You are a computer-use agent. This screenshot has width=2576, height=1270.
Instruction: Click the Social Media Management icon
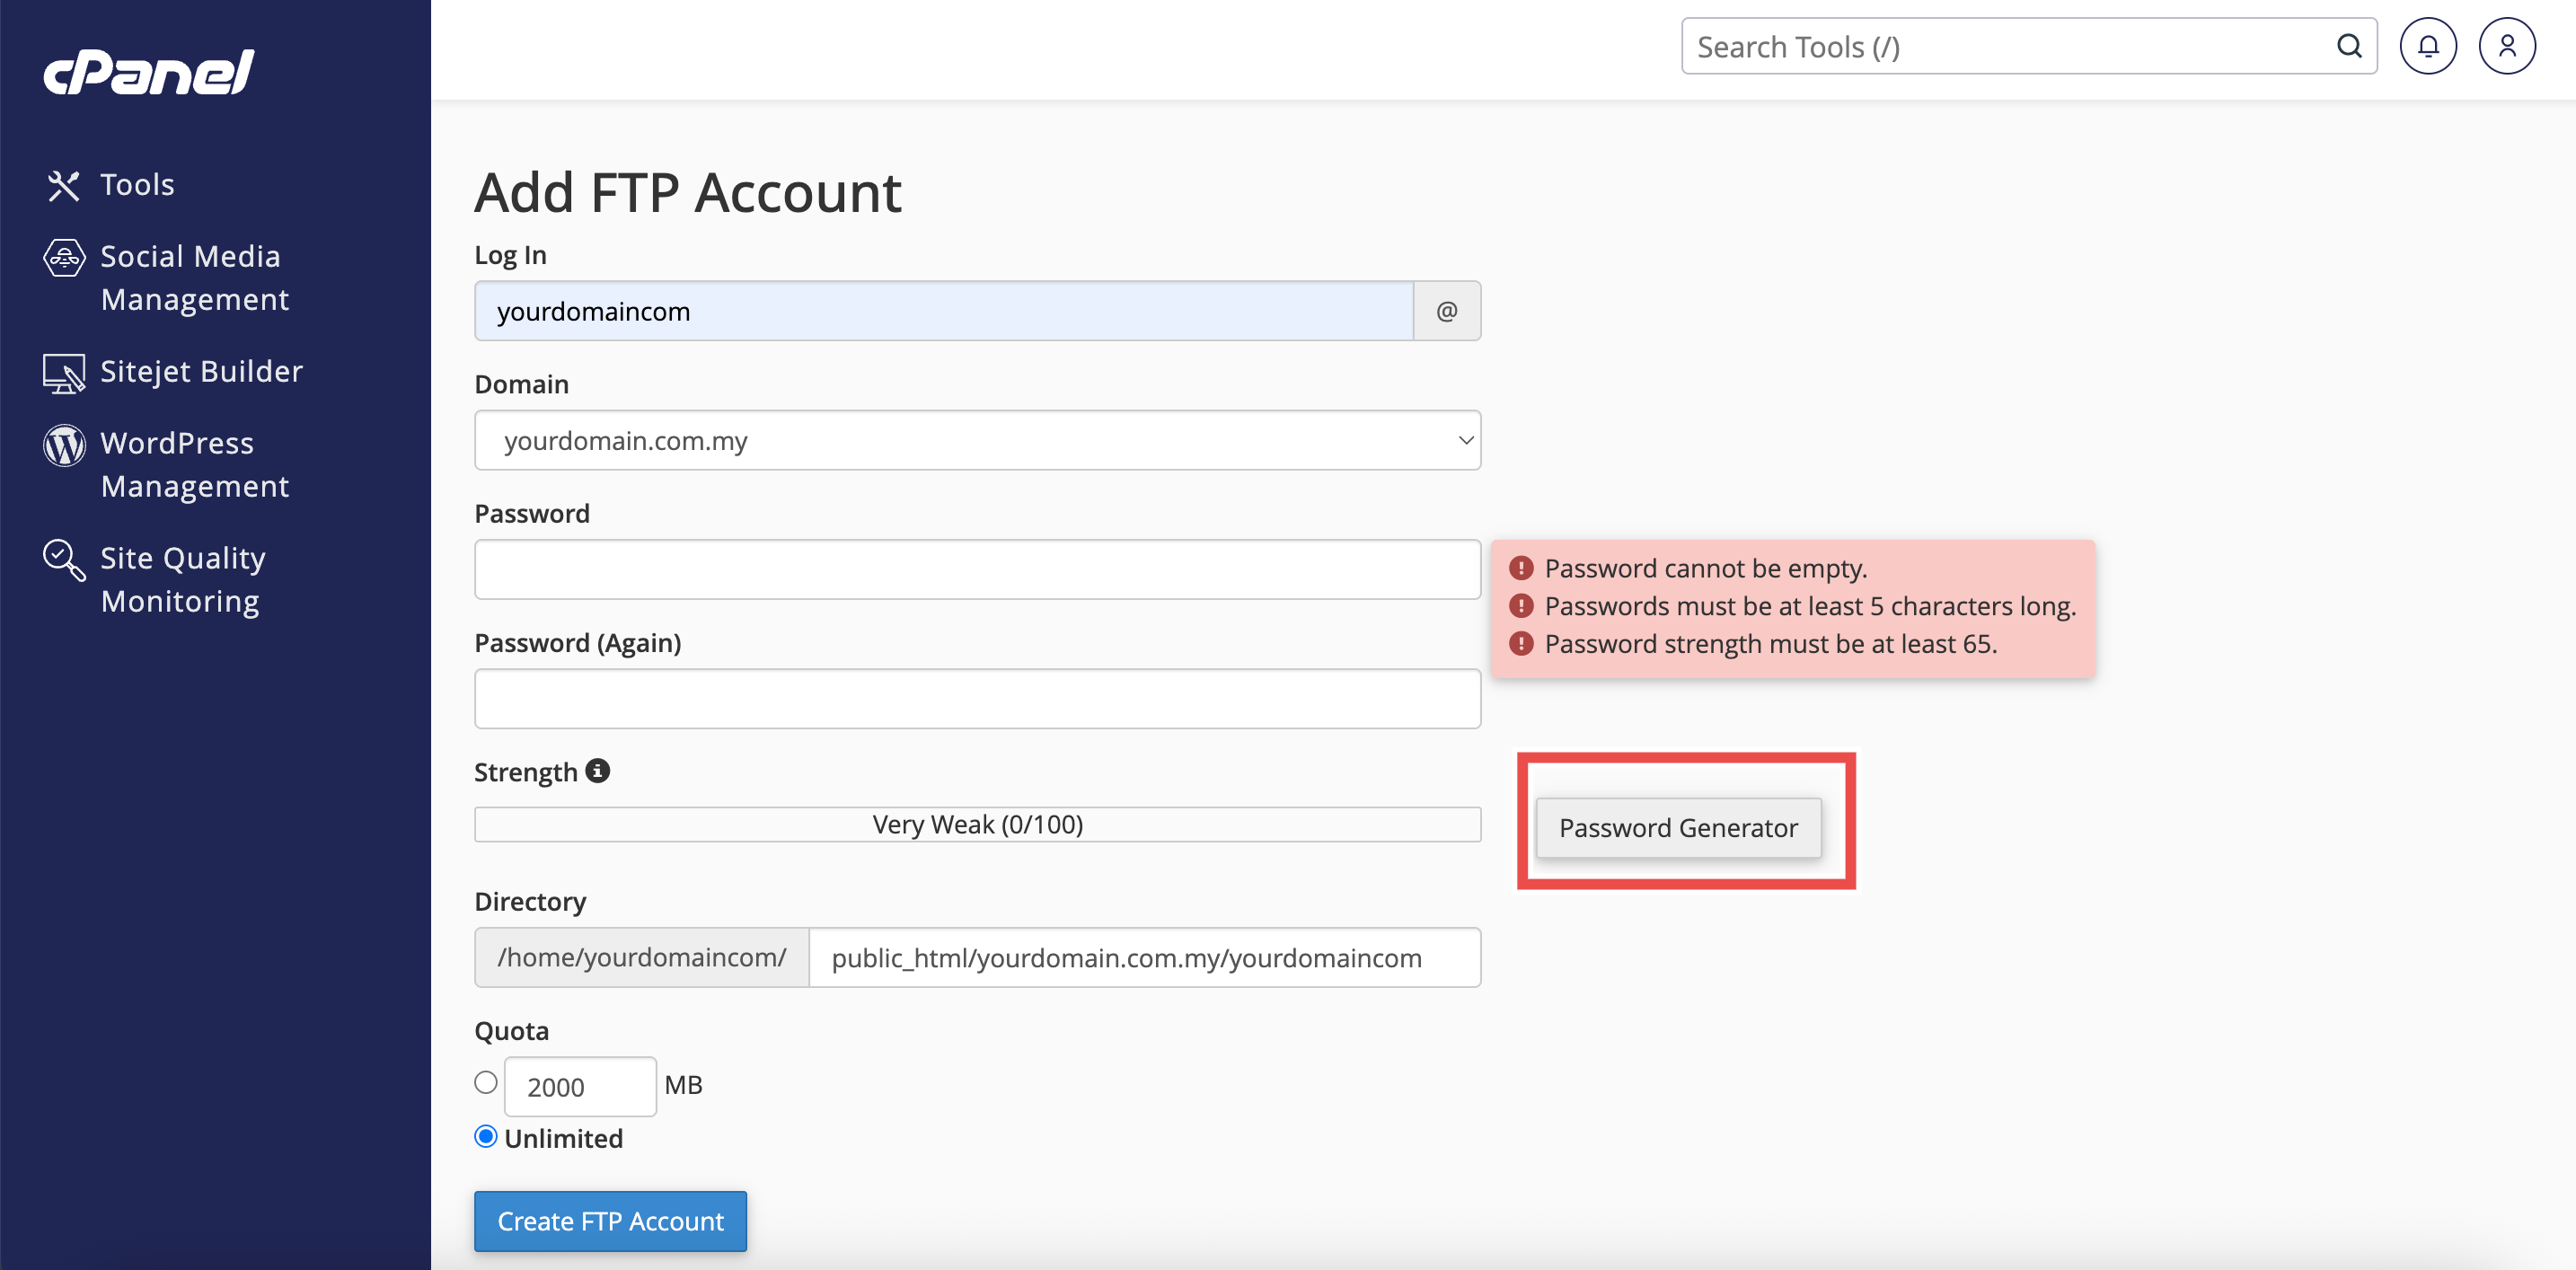[64, 258]
